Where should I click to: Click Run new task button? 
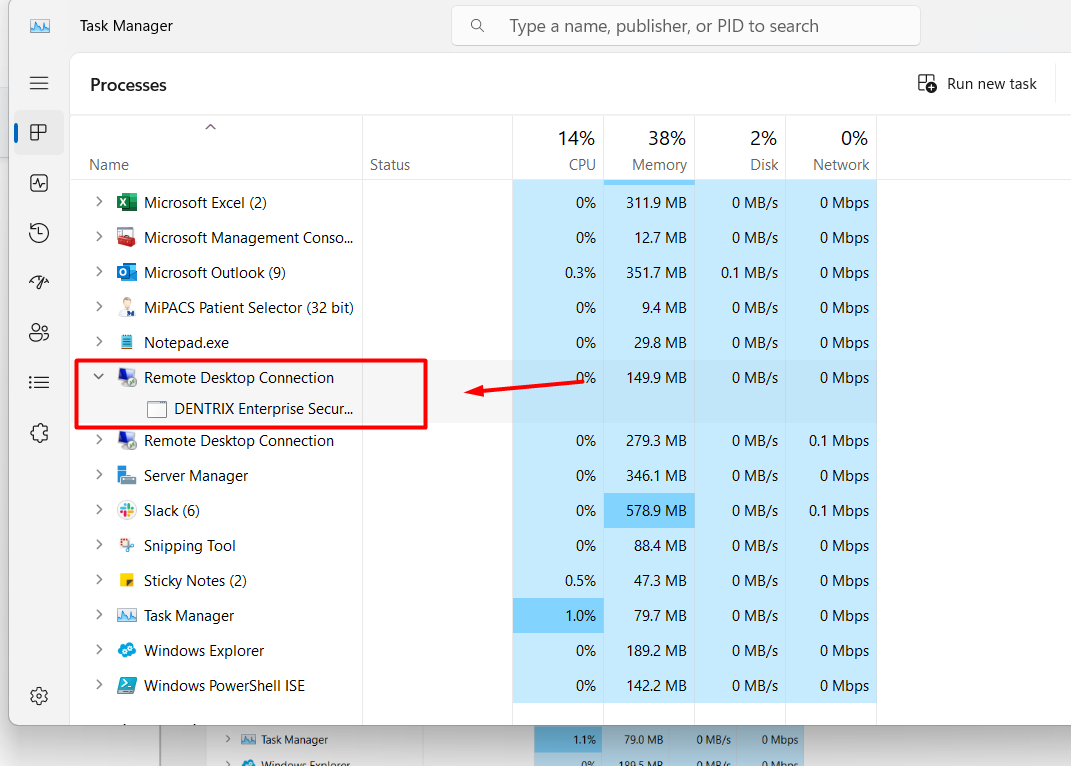click(x=977, y=84)
